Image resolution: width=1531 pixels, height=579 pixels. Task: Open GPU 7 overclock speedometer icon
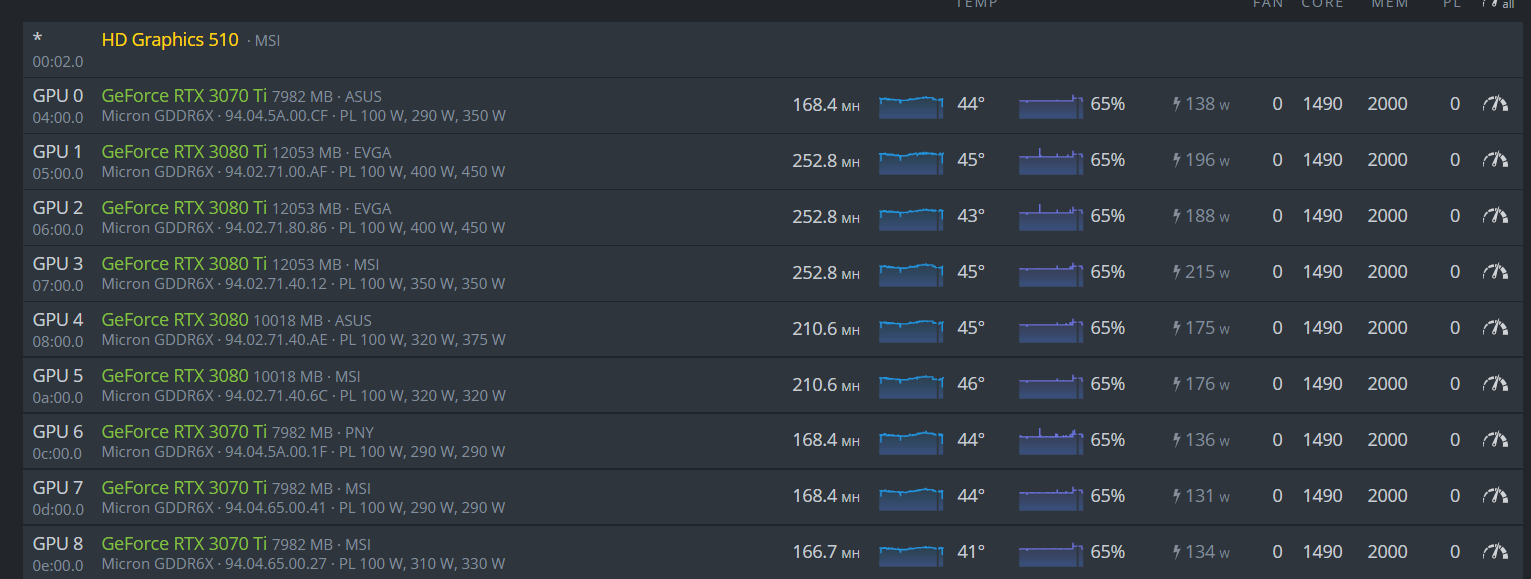tap(1494, 496)
